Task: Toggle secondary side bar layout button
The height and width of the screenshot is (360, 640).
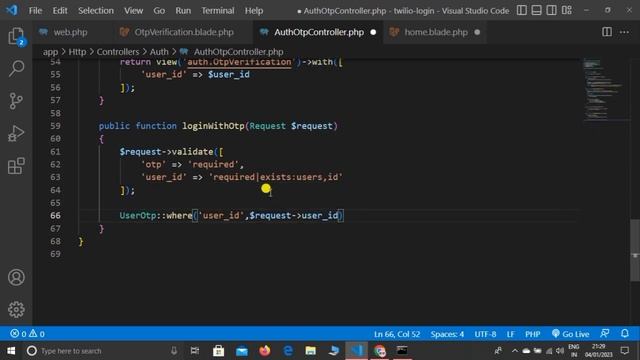Action: click(x=551, y=10)
